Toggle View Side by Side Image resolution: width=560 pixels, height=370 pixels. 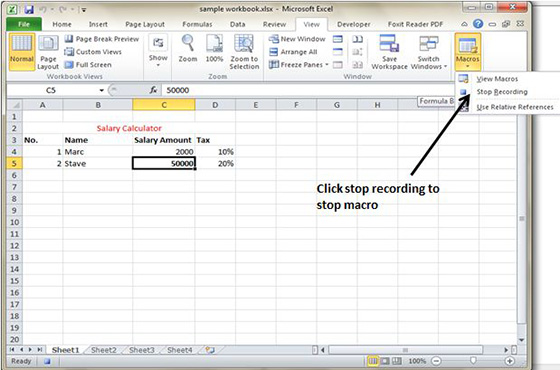(x=358, y=39)
